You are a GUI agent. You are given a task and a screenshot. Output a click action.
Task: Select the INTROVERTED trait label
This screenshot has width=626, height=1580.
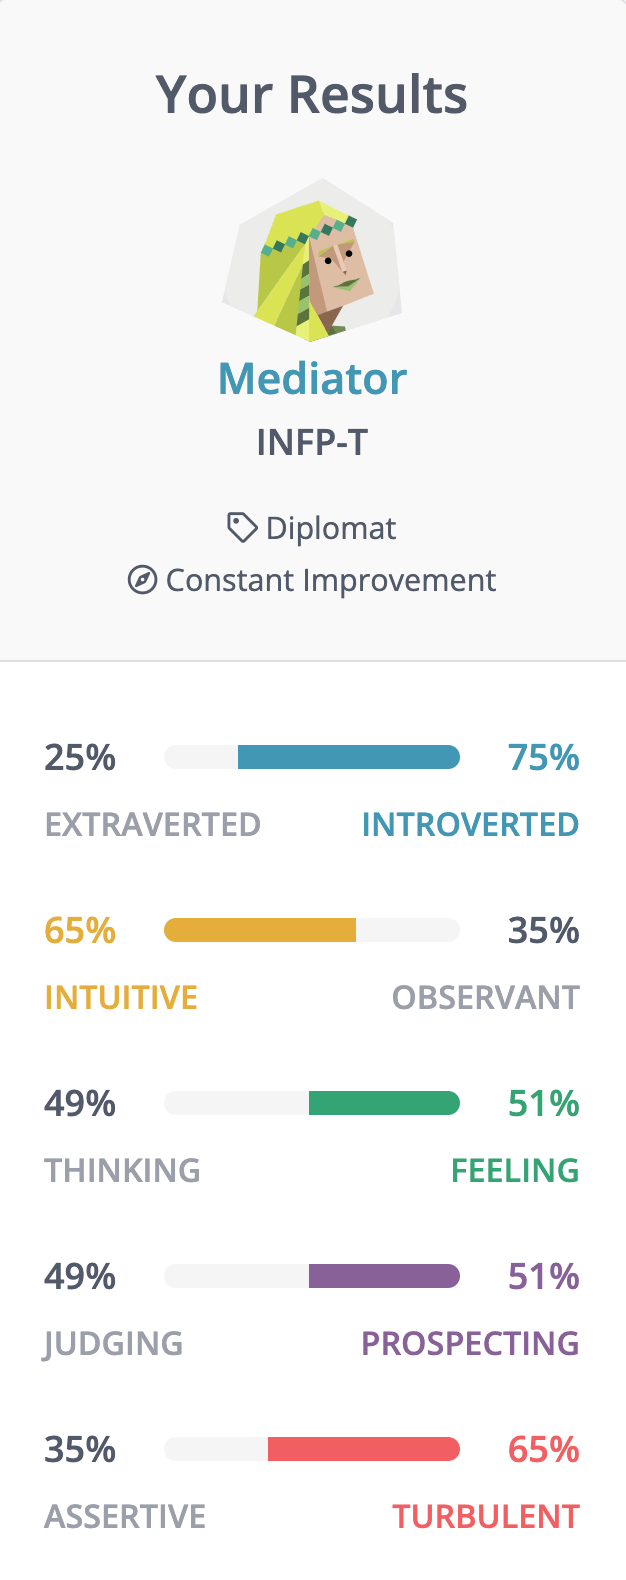(470, 824)
